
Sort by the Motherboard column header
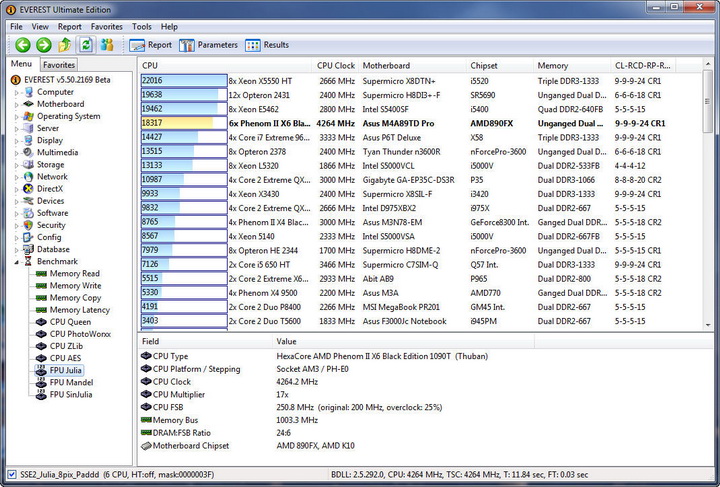(412, 66)
